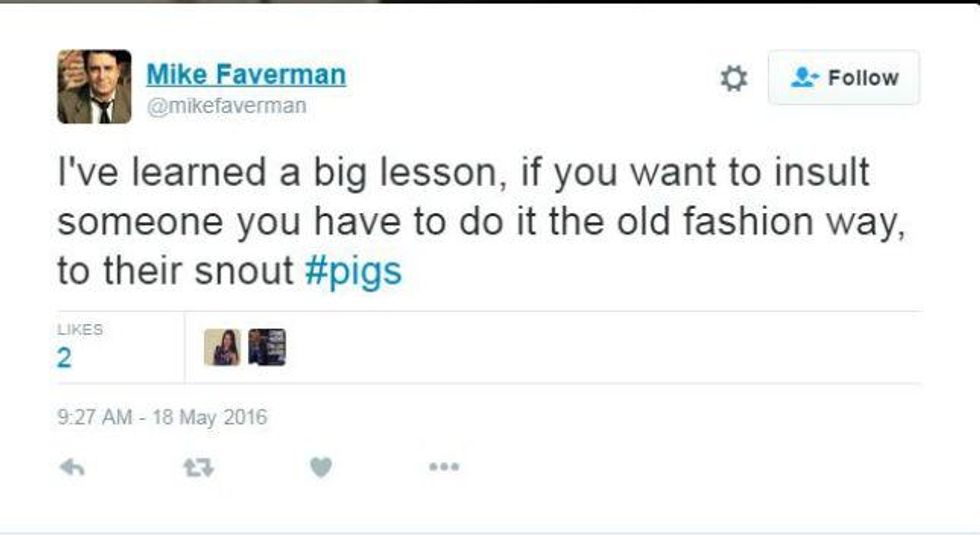This screenshot has height=535, width=980.
Task: Open the gear user actions menu
Action: pyautogui.click(x=734, y=78)
